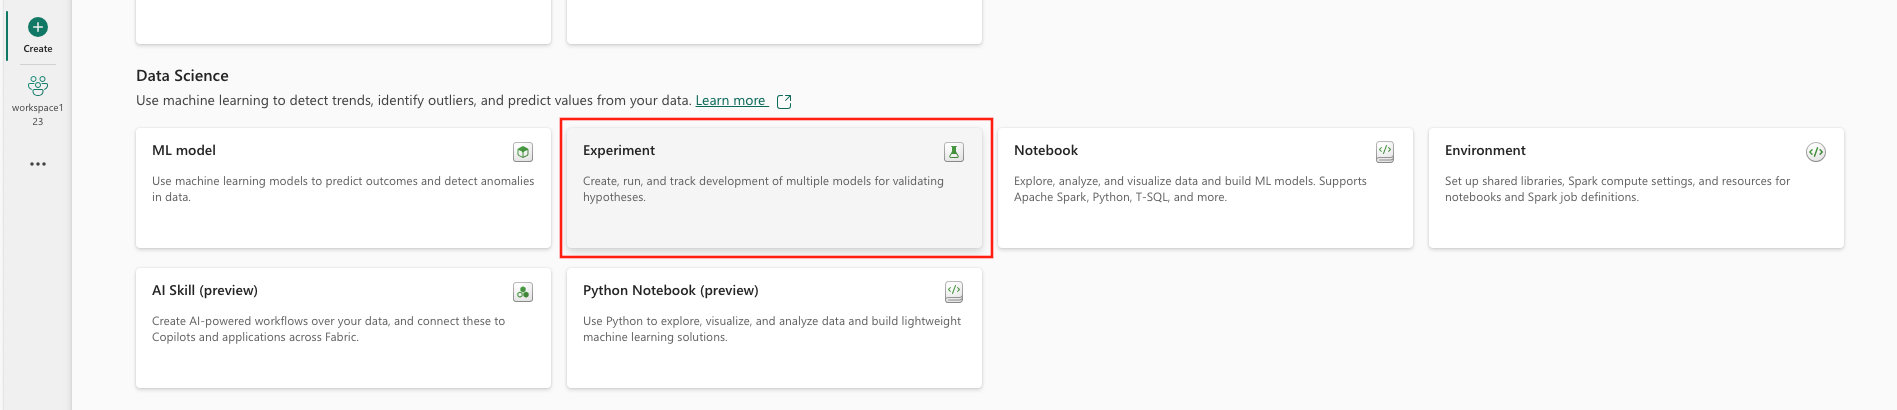Select the Python Notebook (preview) title
Image resolution: width=1897 pixels, height=410 pixels.
click(671, 290)
